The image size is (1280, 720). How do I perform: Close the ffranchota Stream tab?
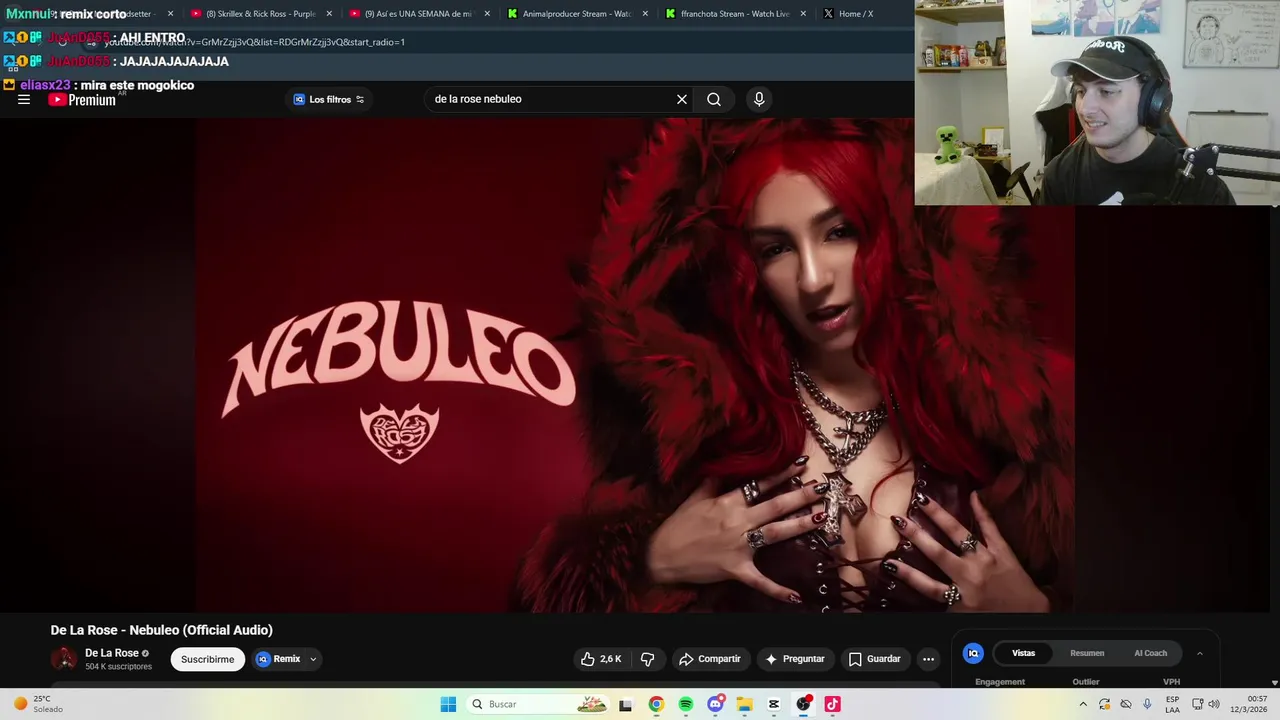(803, 14)
